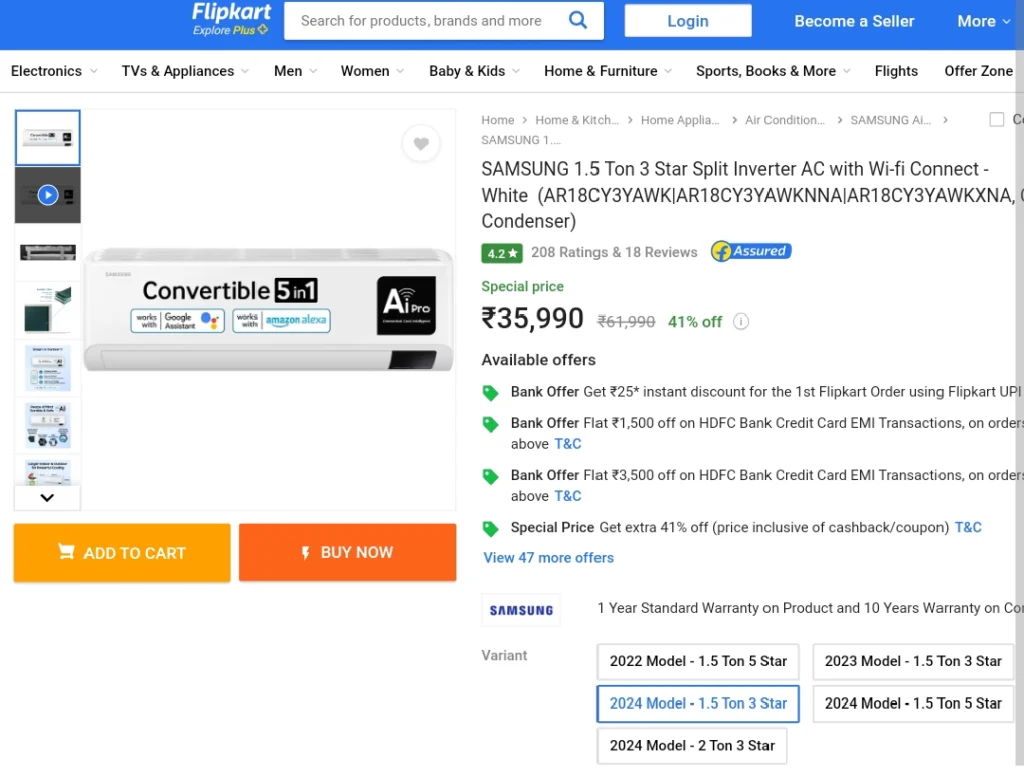Expand the Men category menu
The height and width of the screenshot is (777, 1024).
[296, 71]
